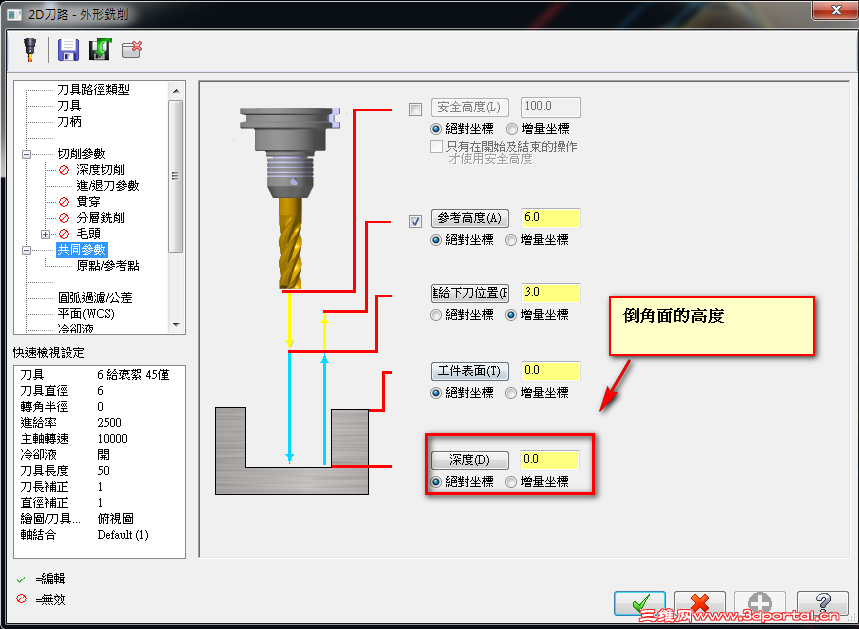Cancel with the red X button
The image size is (859, 629).
(x=700, y=603)
